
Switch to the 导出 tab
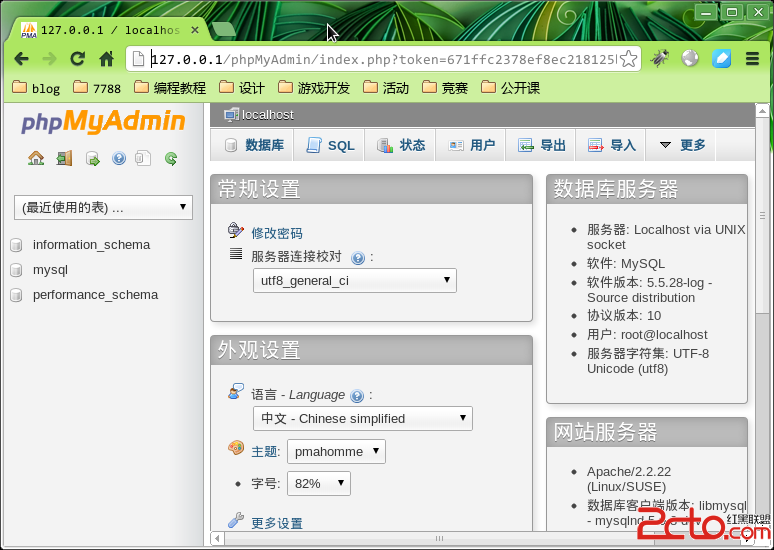tap(542, 145)
